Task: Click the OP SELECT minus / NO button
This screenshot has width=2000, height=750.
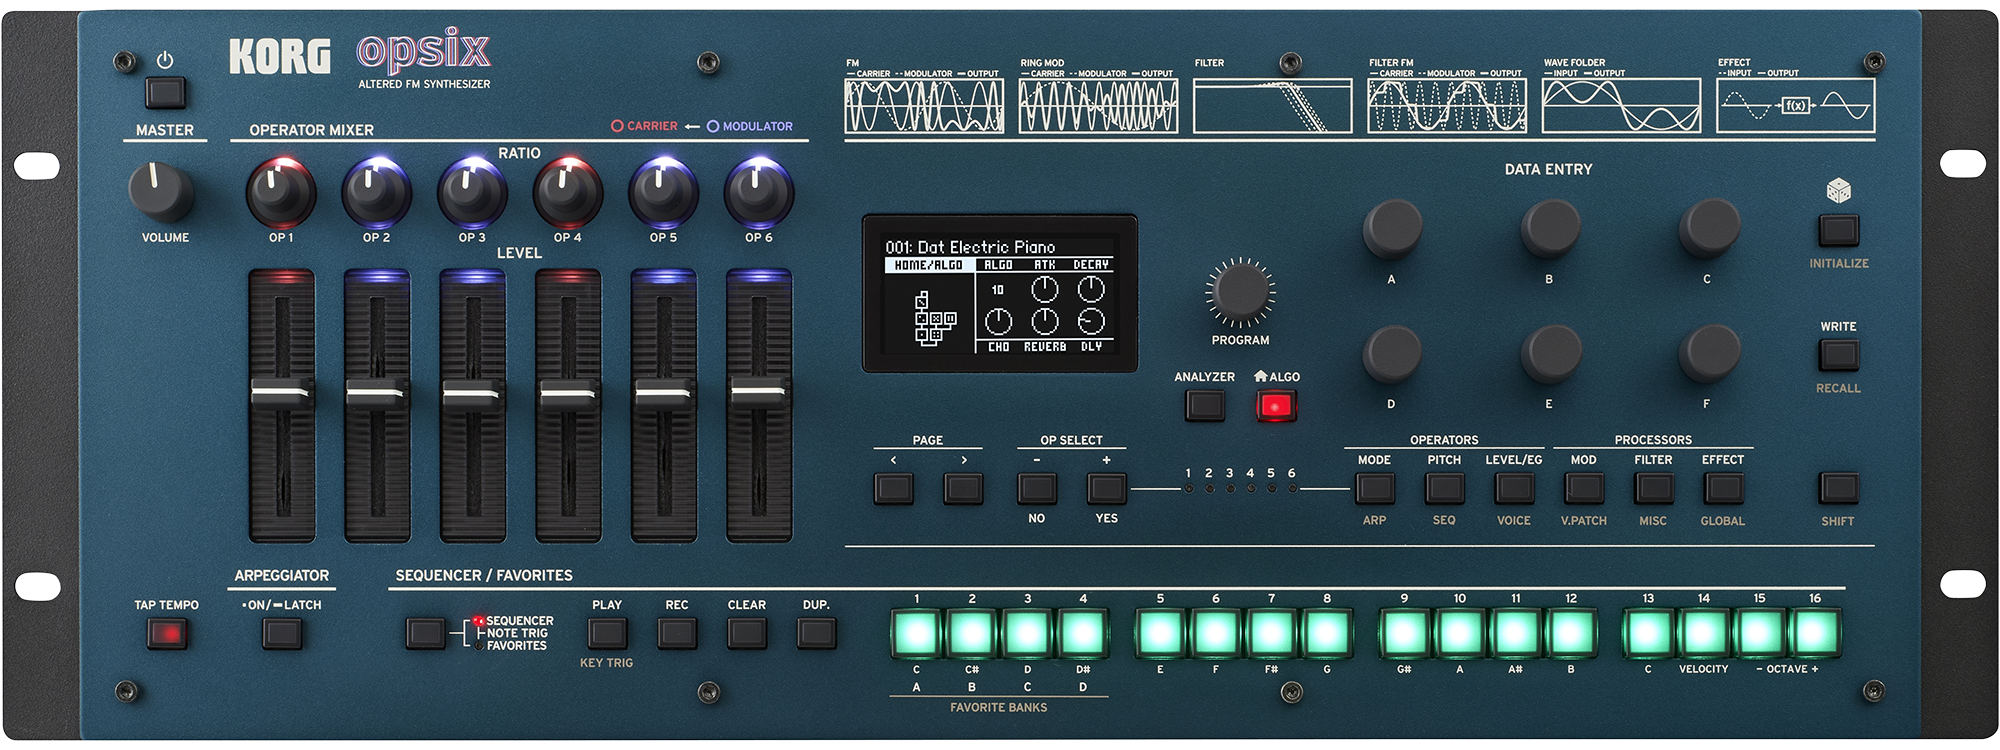Action: point(1037,488)
